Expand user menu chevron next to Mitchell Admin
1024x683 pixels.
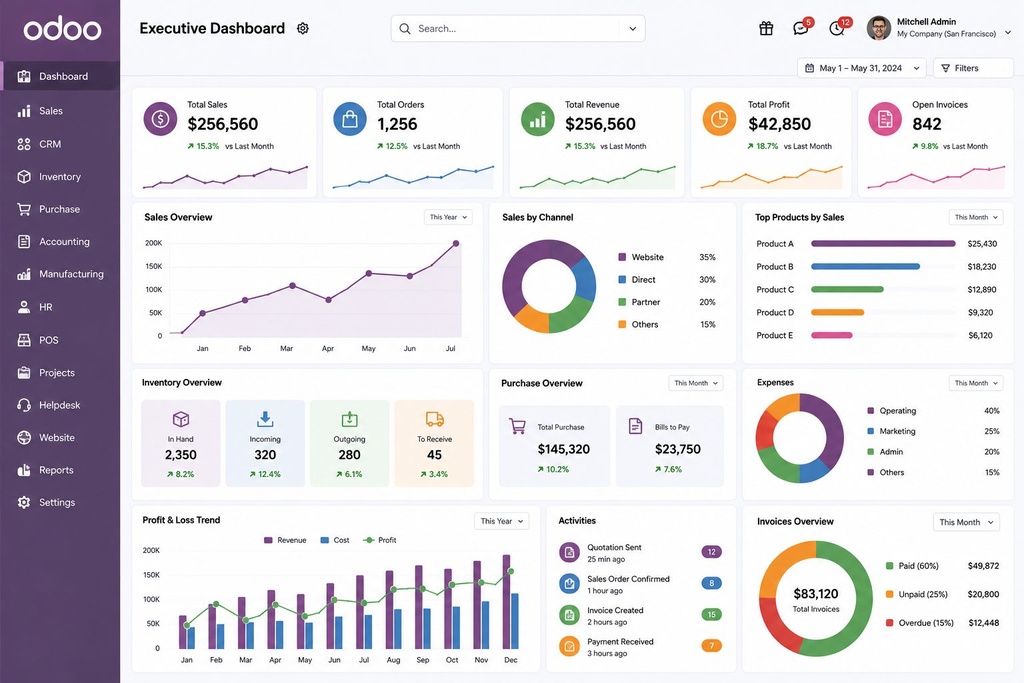point(1008,32)
